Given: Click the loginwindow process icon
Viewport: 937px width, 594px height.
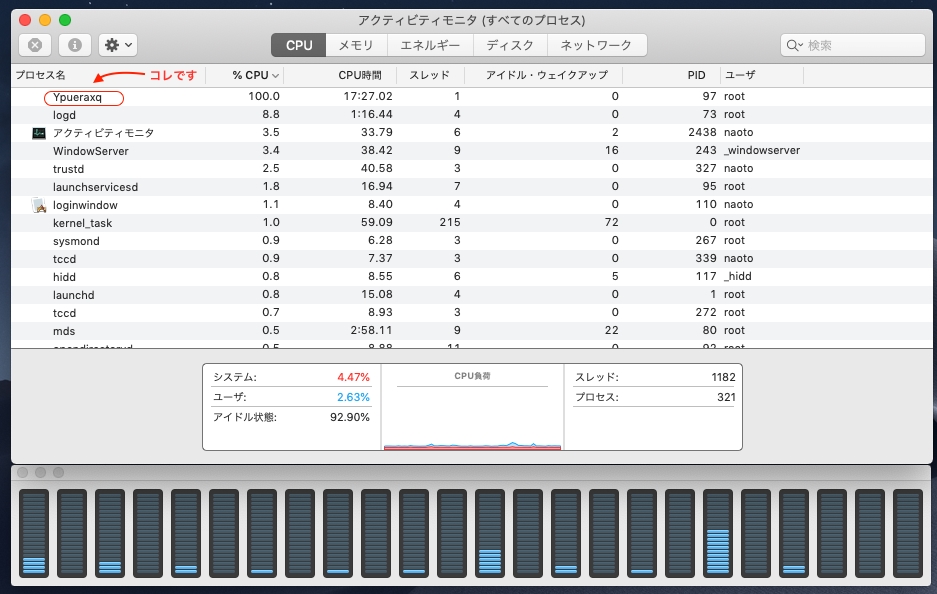Looking at the screenshot, I should 39,205.
